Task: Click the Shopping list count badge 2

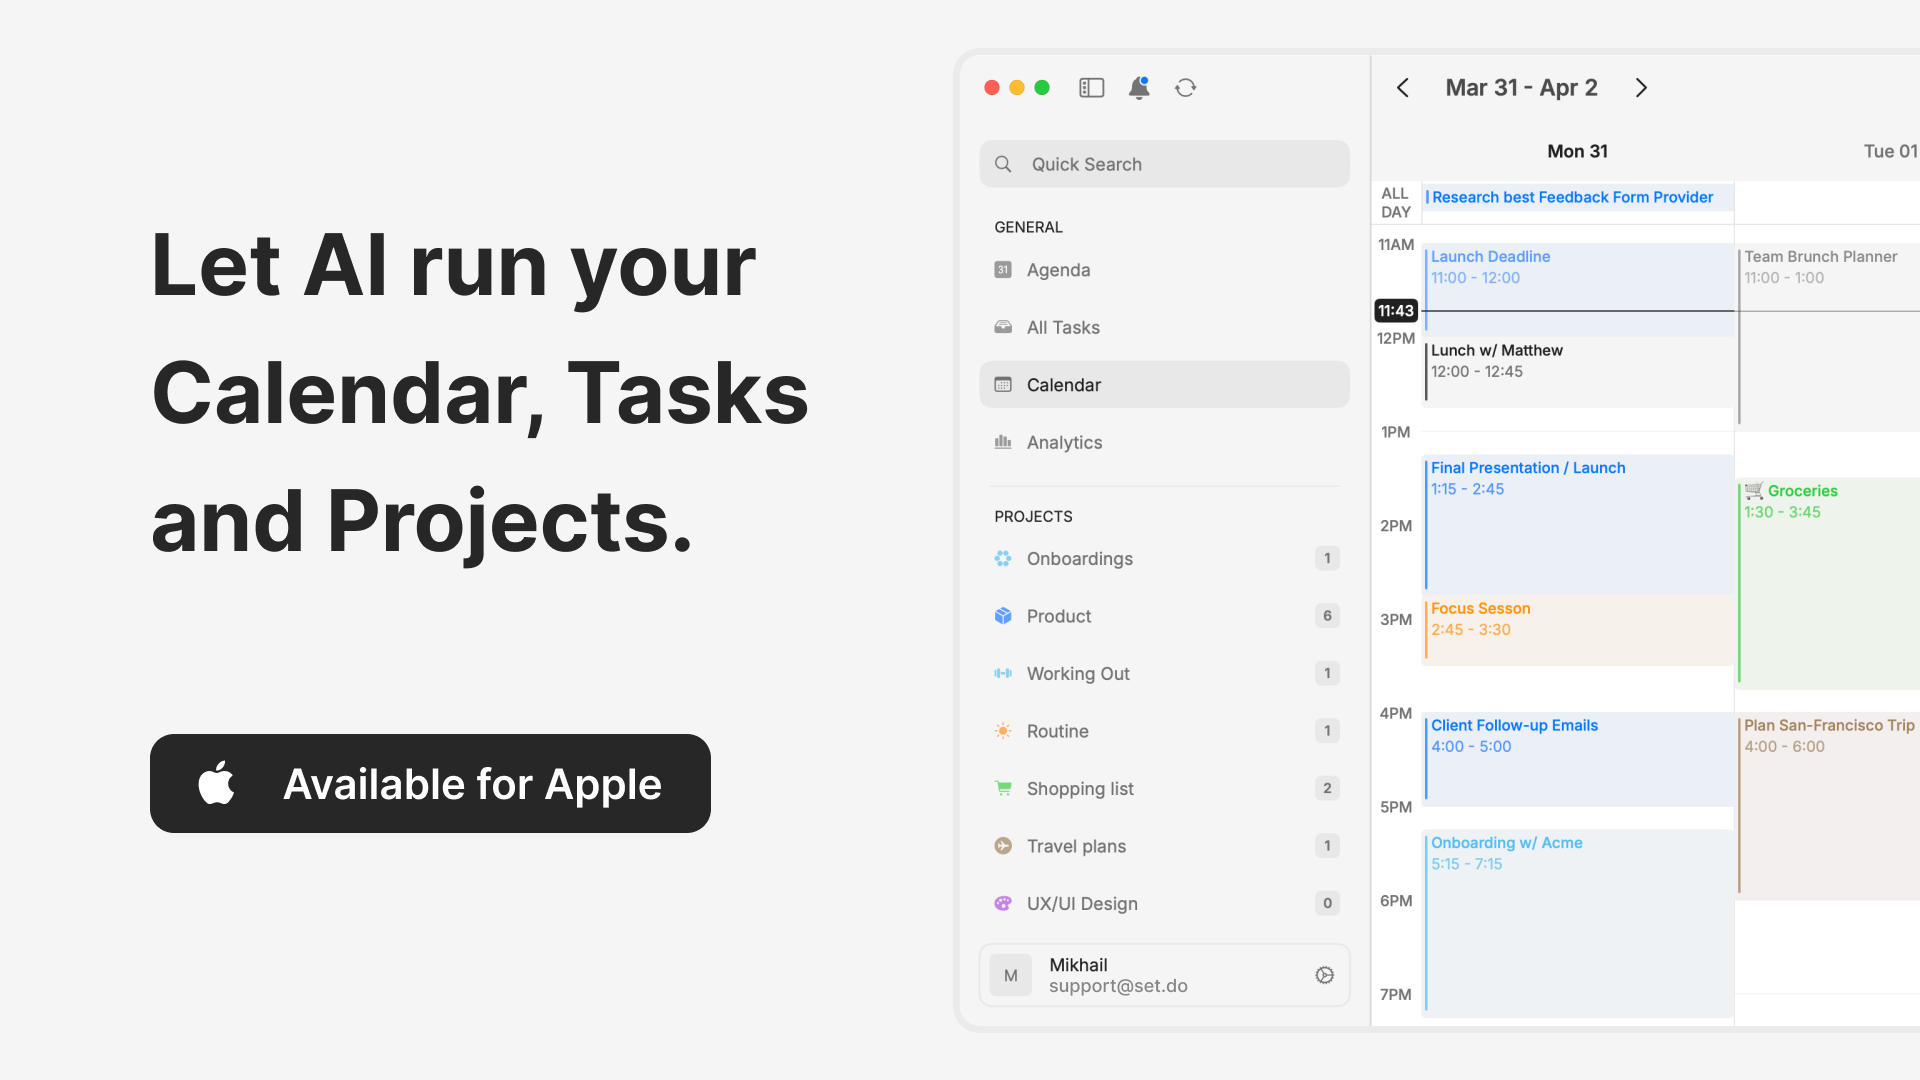Action: tap(1327, 788)
